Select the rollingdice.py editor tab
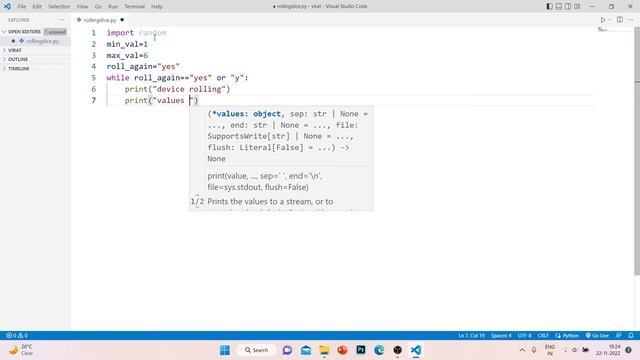Viewport: 640px width, 360px height. 100,20
